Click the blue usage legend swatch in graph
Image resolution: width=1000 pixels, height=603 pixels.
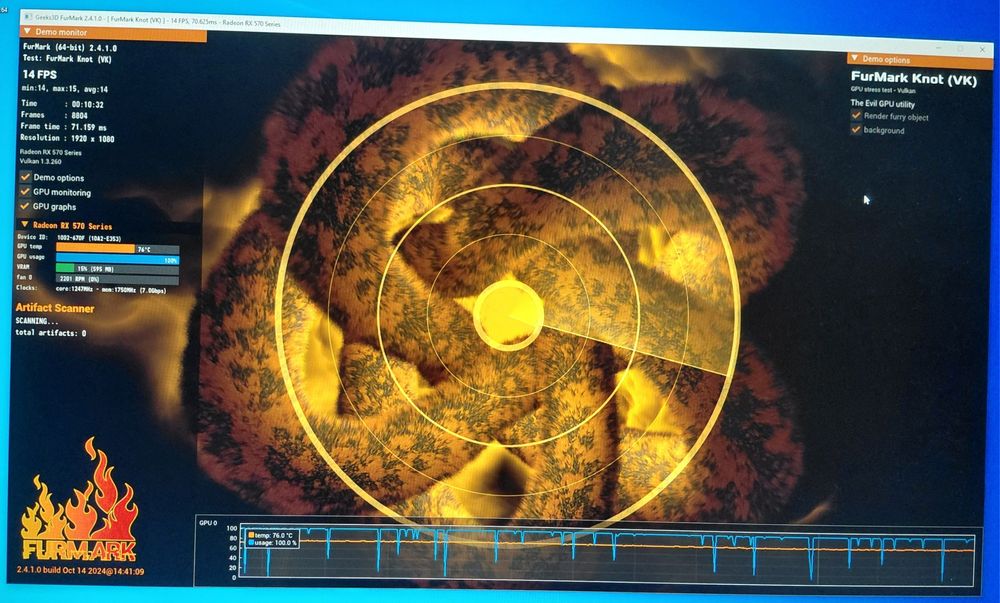click(251, 542)
